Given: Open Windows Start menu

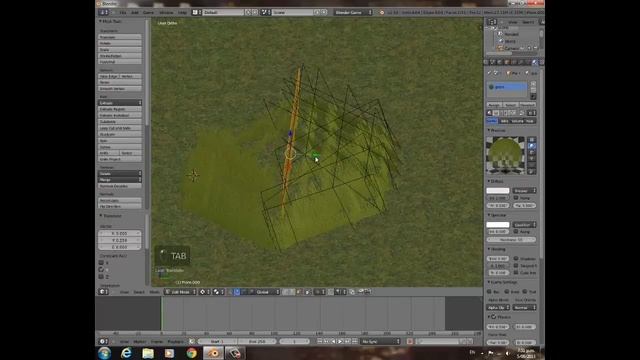Looking at the screenshot, I should tap(104, 353).
